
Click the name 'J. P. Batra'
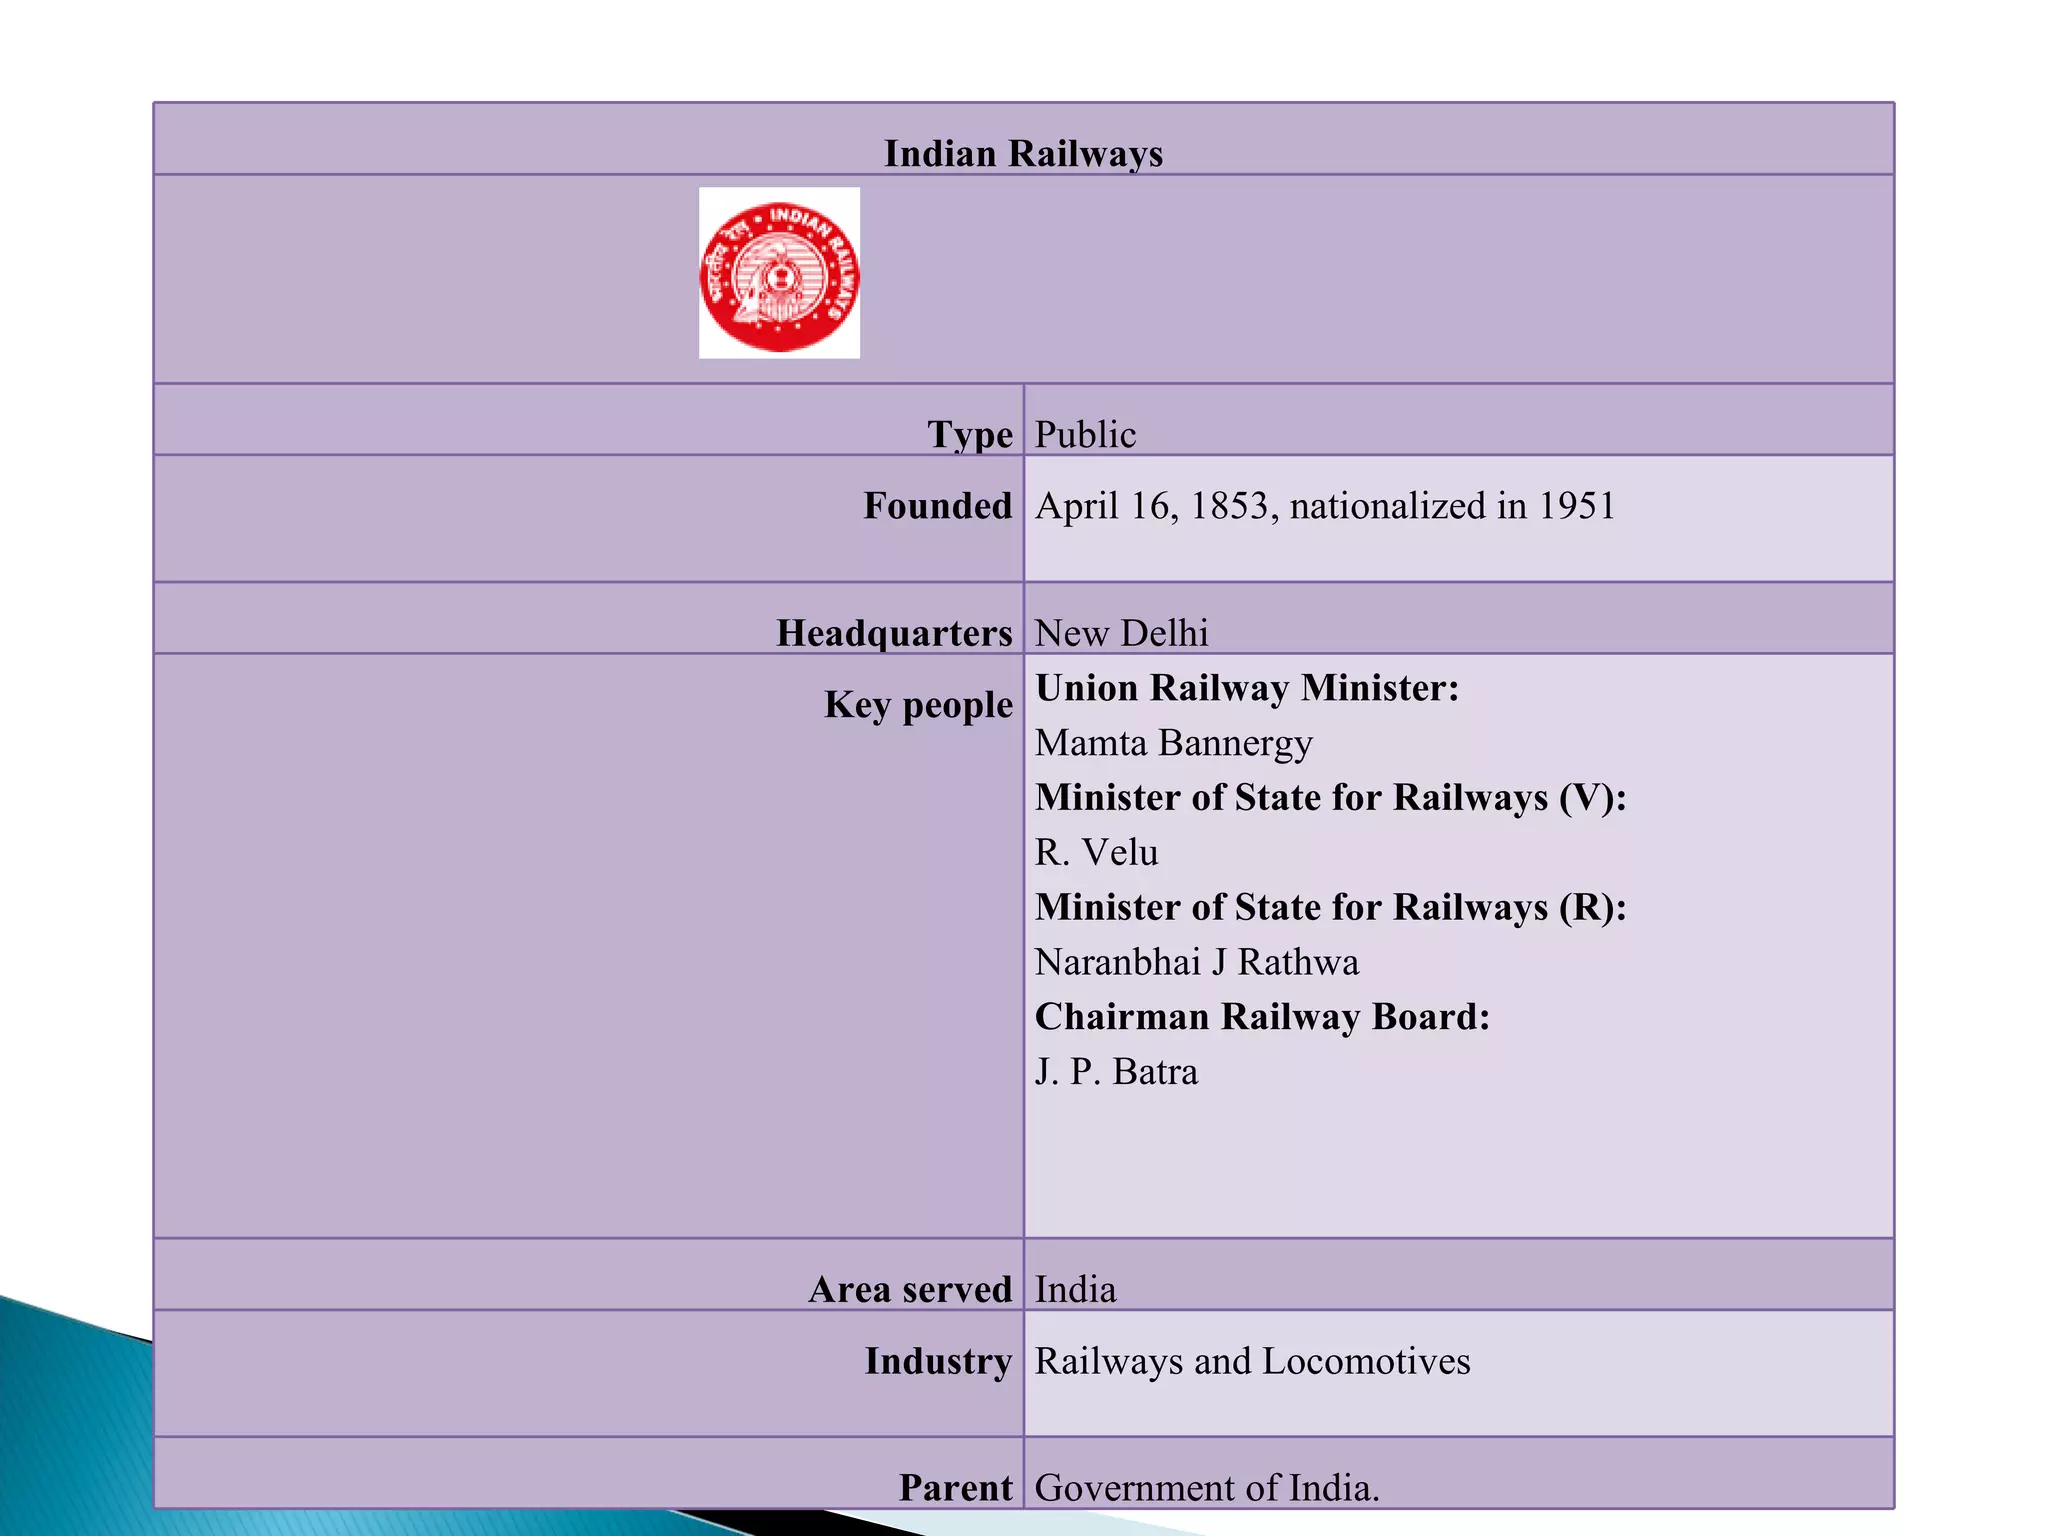pos(1116,1072)
